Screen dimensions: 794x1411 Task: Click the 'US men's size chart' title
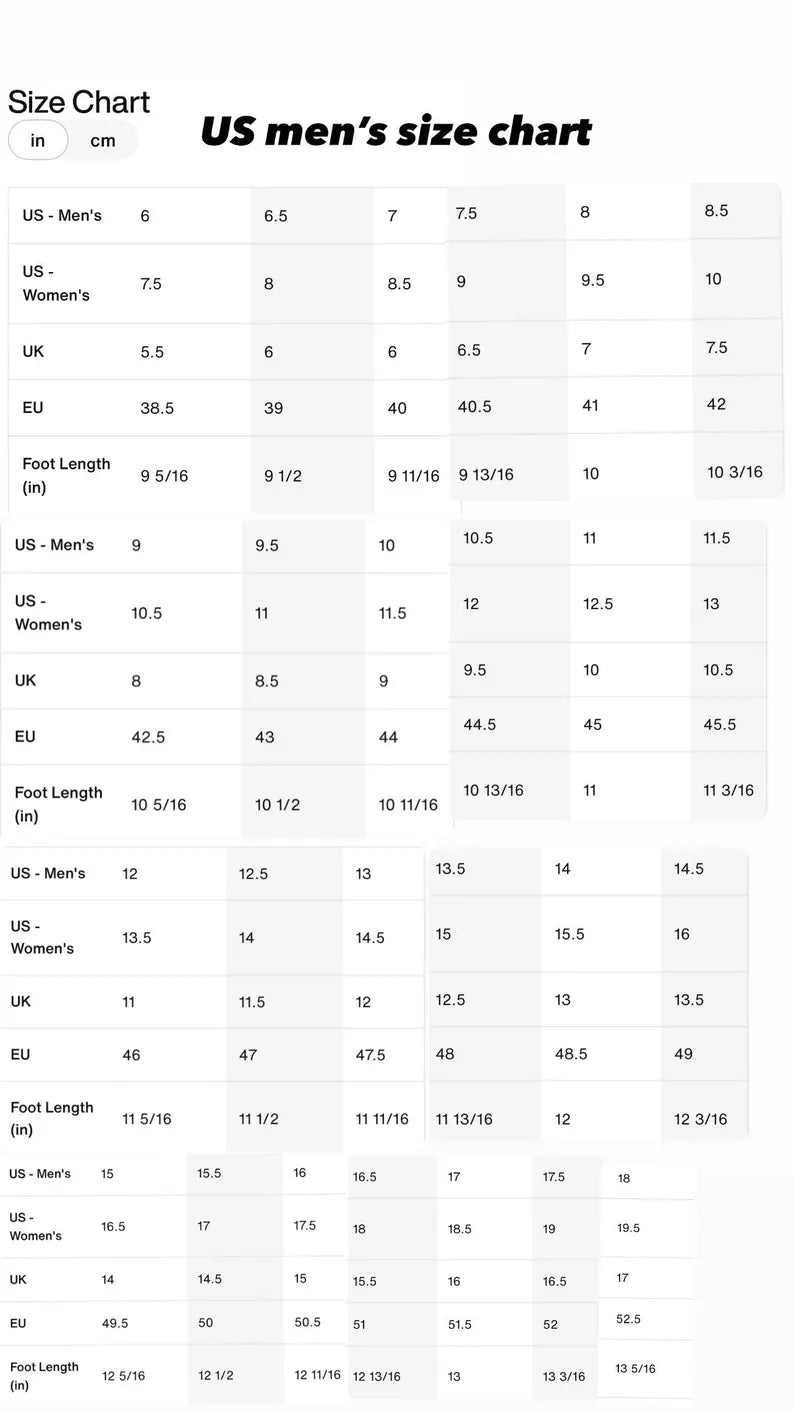point(396,132)
